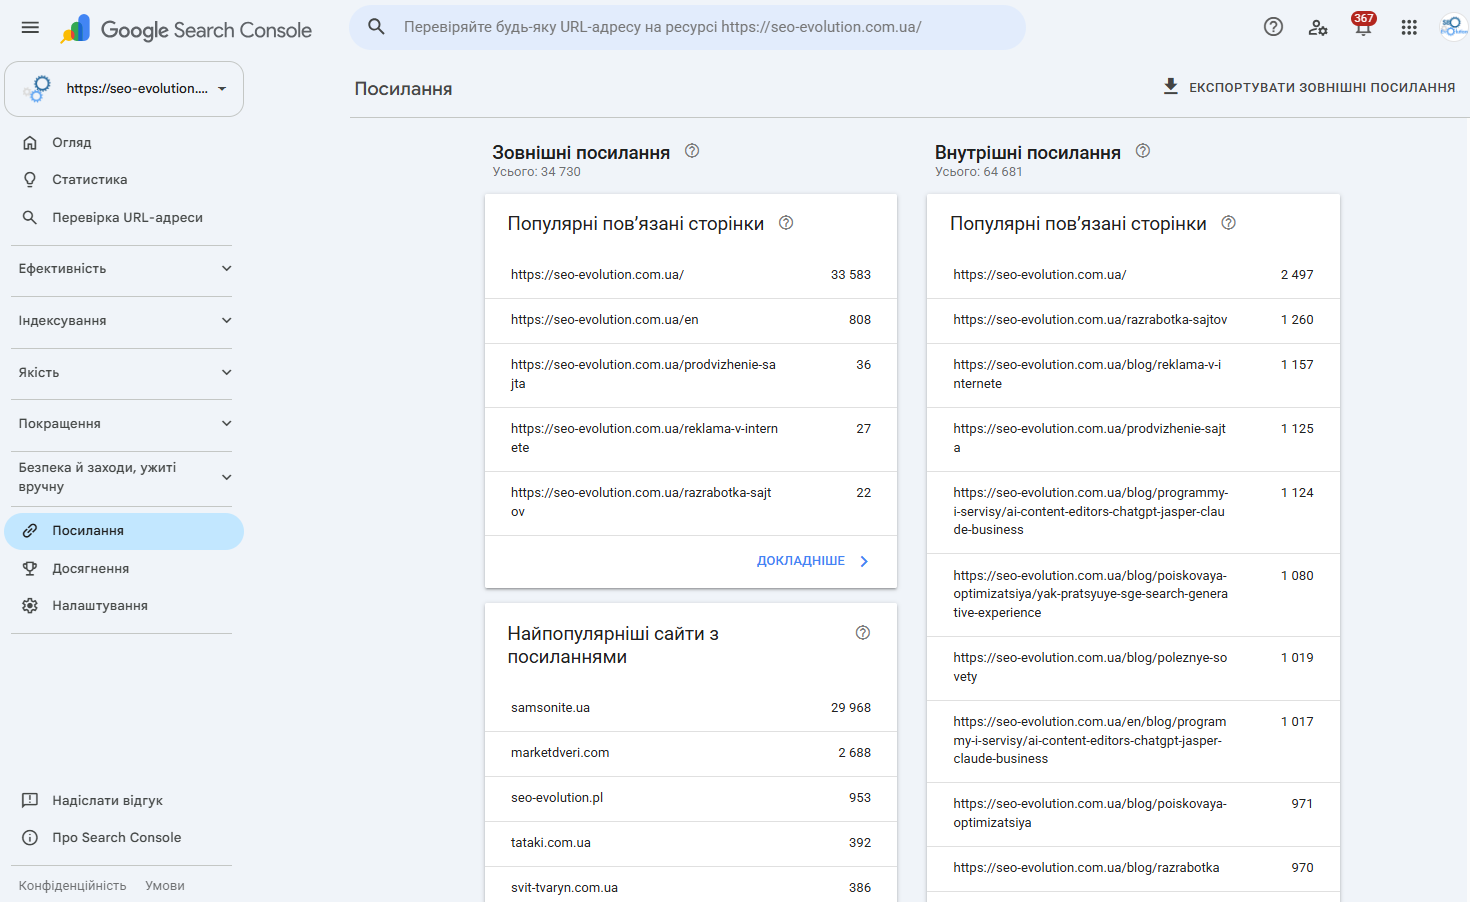This screenshot has height=902, width=1470.
Task: Expand the Покращення section
Action: pos(124,424)
